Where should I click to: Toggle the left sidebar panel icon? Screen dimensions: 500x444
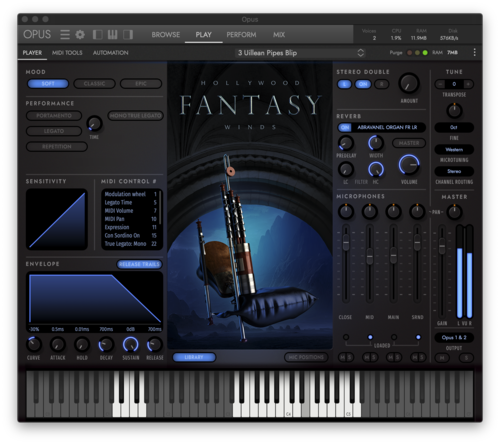pyautogui.click(x=97, y=34)
